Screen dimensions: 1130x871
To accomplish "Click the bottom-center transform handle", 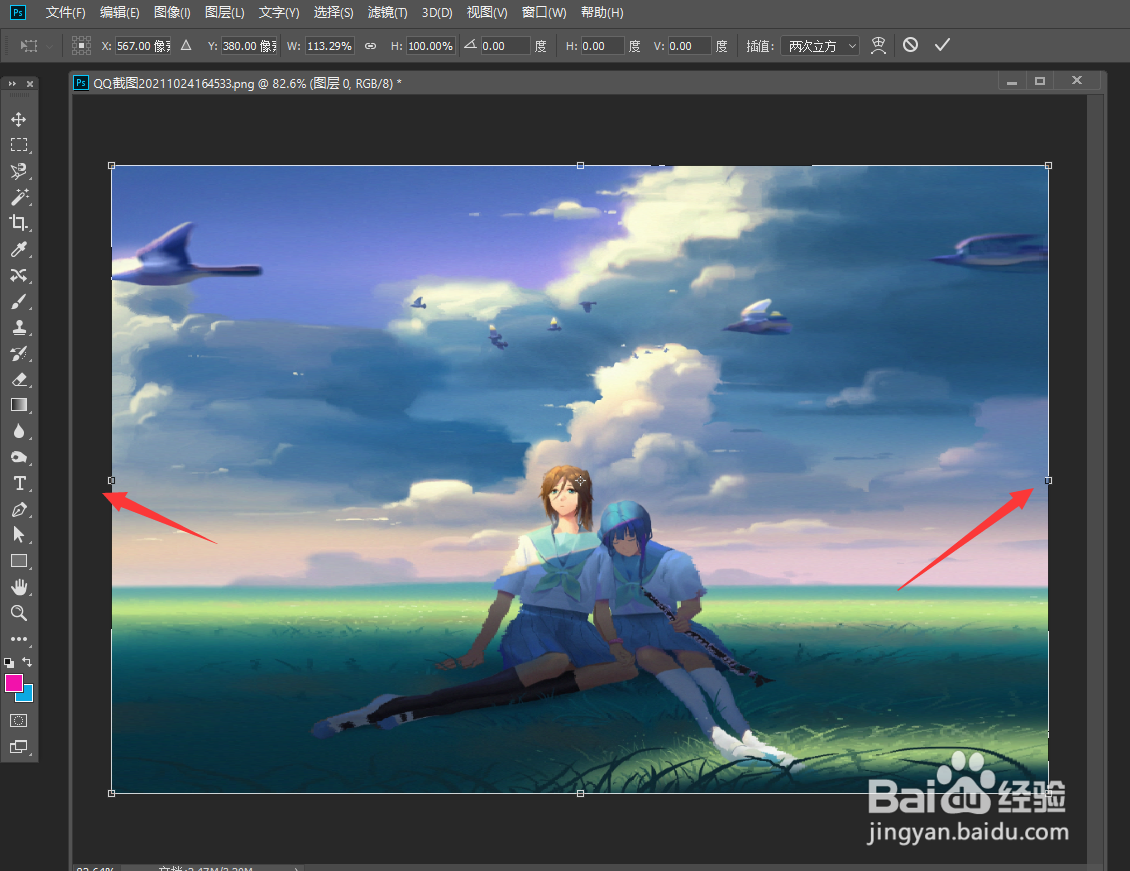I will 580,793.
